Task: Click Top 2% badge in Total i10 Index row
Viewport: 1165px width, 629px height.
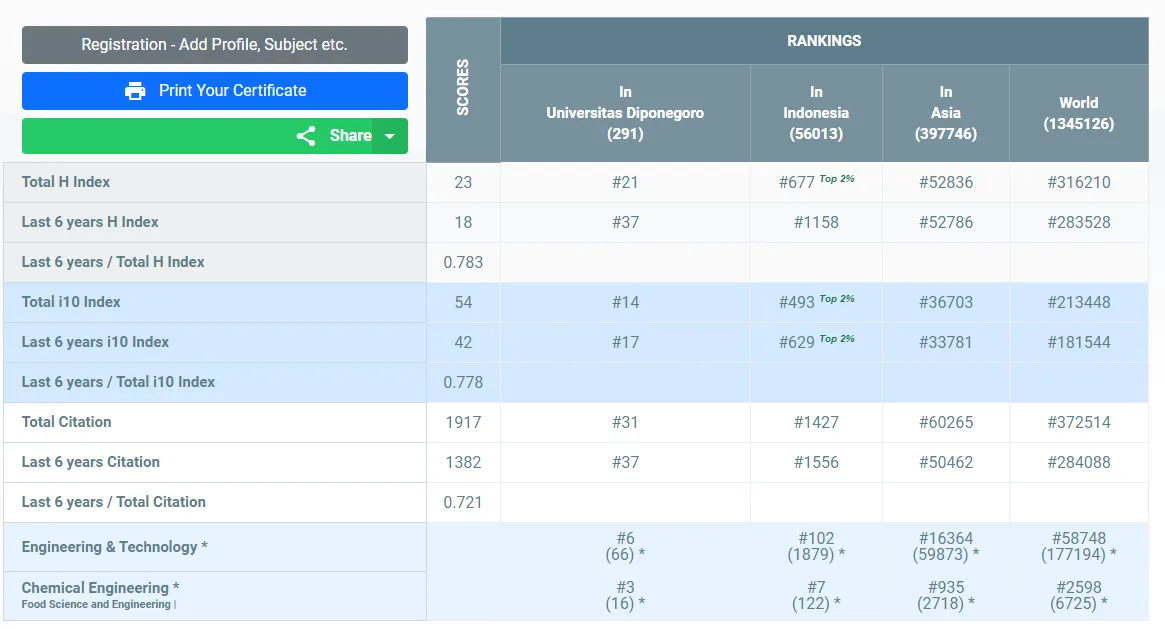Action: [837, 299]
